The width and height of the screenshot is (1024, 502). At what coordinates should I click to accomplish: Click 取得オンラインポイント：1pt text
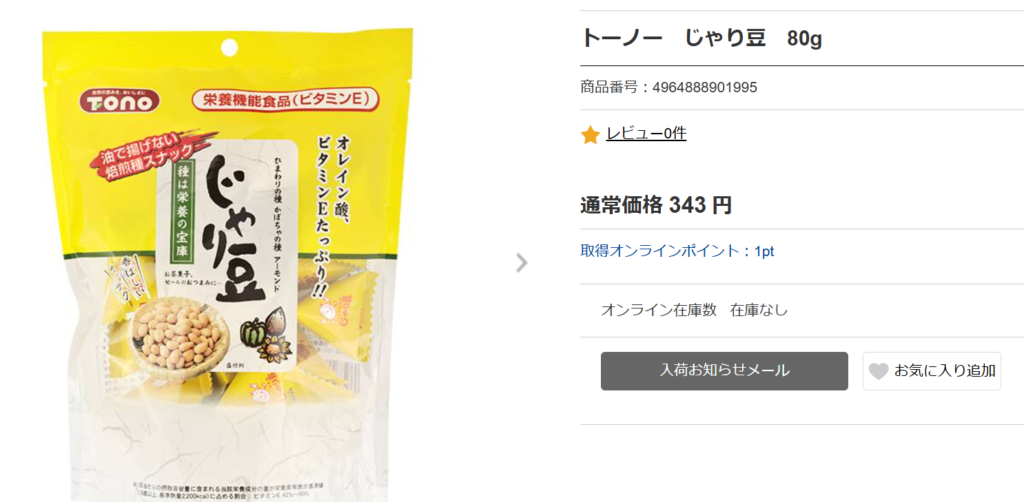point(677,251)
